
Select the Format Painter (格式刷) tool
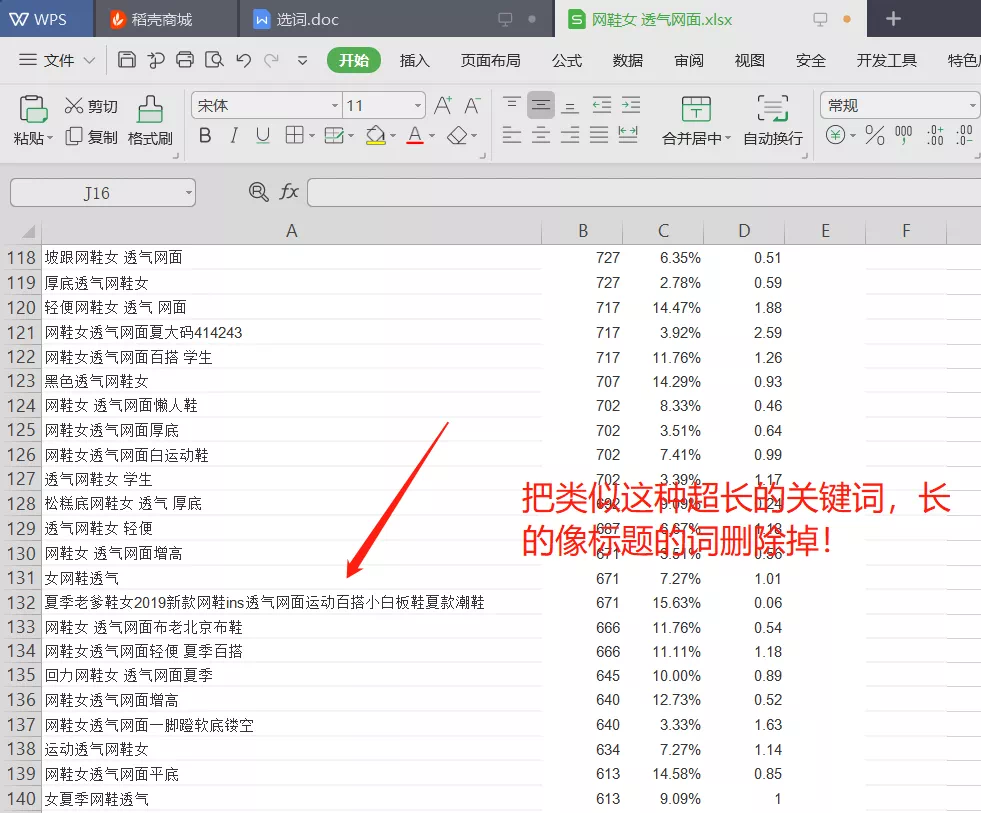point(150,120)
